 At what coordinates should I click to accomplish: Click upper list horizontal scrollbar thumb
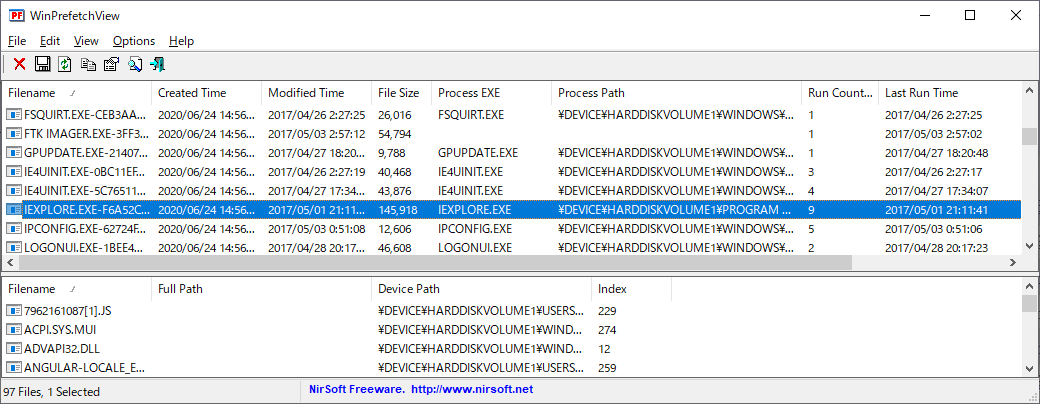pos(436,263)
